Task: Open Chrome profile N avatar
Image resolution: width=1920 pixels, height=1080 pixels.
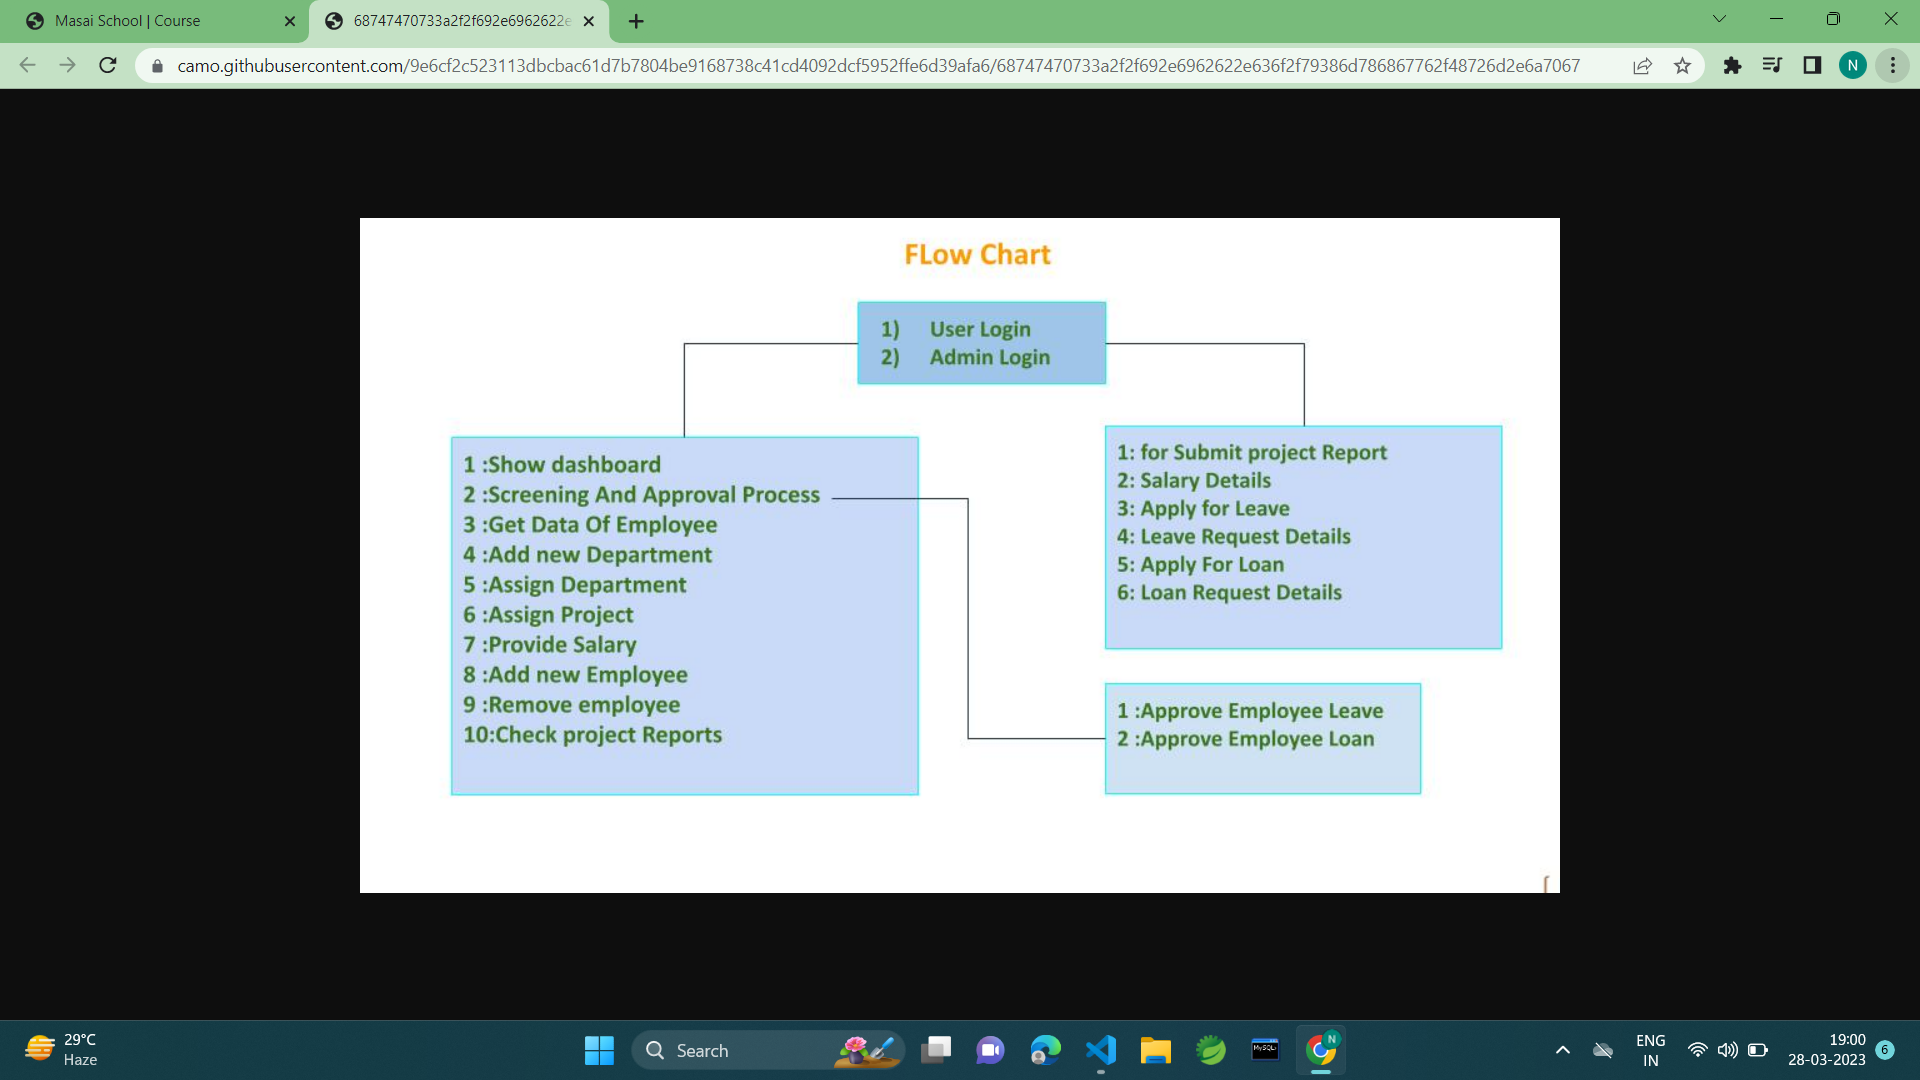Action: 1852,66
